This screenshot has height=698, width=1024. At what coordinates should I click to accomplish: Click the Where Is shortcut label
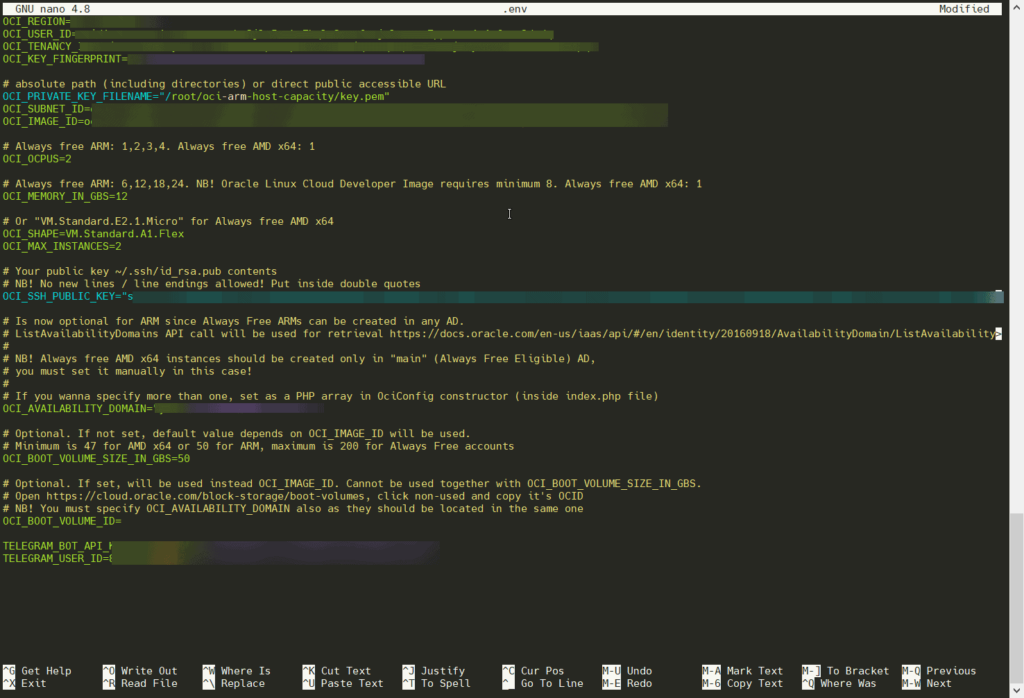click(x=246, y=671)
